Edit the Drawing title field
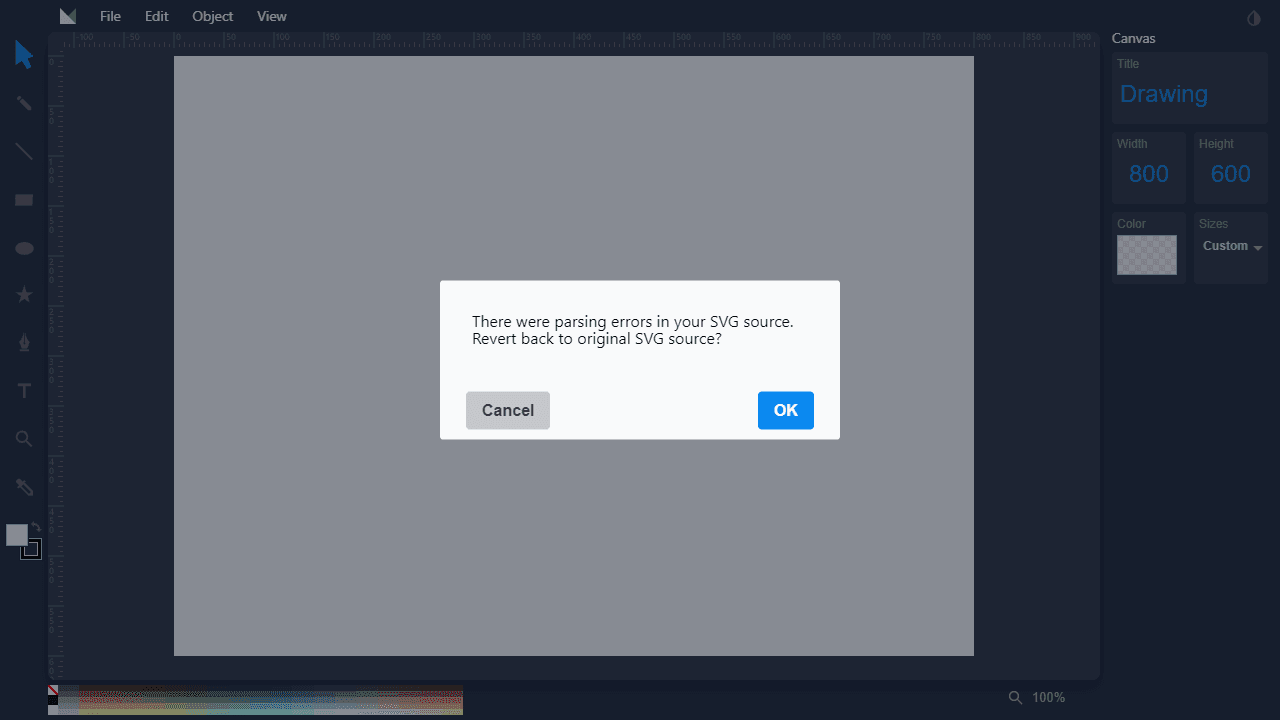The width and height of the screenshot is (1280, 720). click(x=1190, y=94)
